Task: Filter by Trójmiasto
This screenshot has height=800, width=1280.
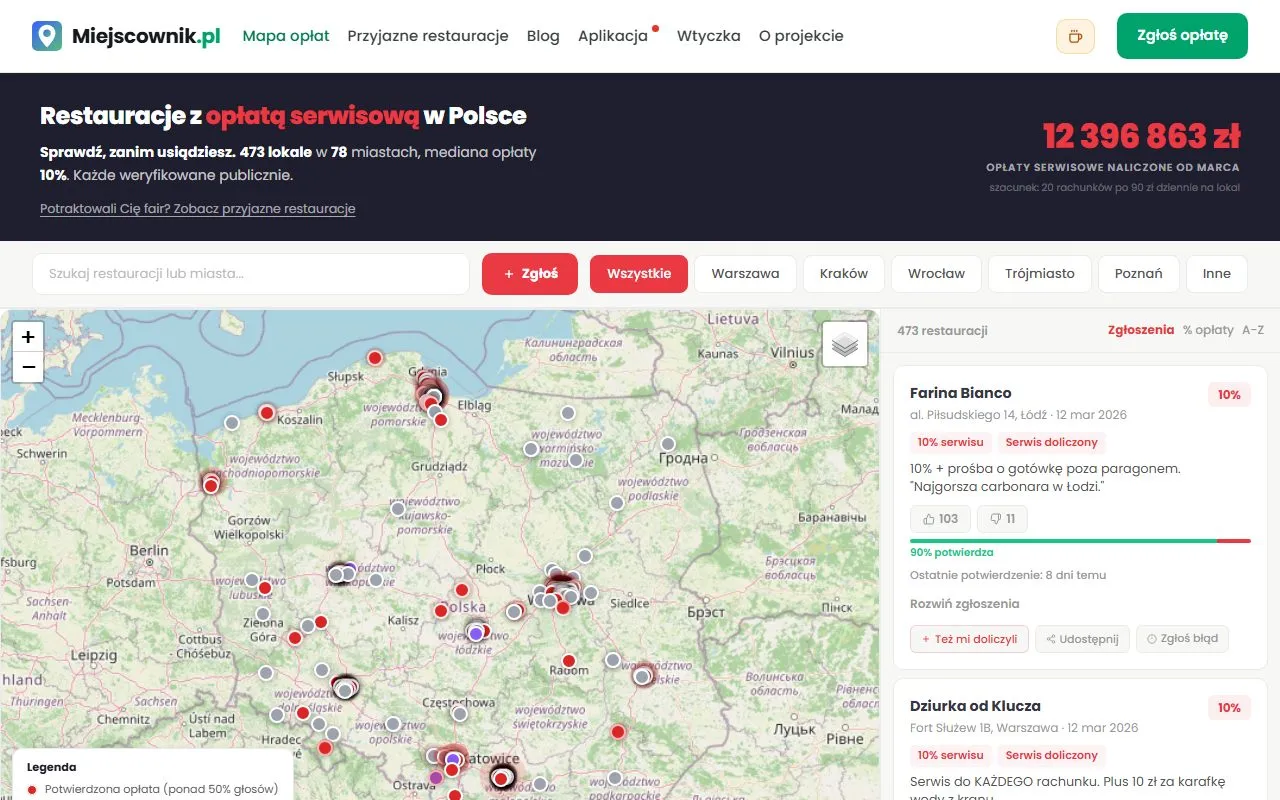Action: 1040,274
